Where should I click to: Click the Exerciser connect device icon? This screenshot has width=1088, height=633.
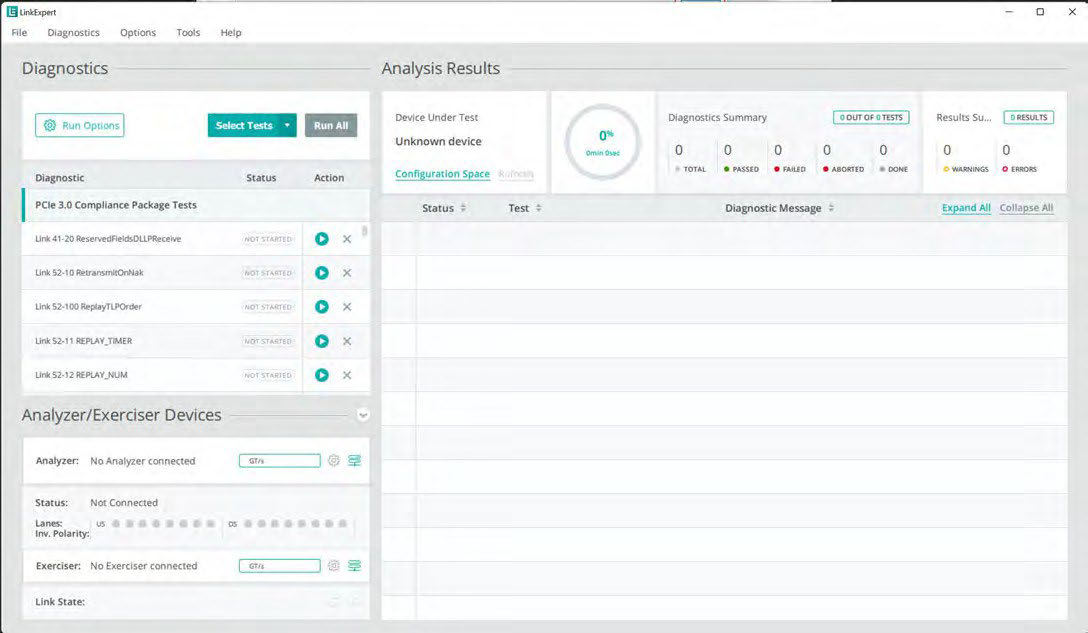click(354, 566)
